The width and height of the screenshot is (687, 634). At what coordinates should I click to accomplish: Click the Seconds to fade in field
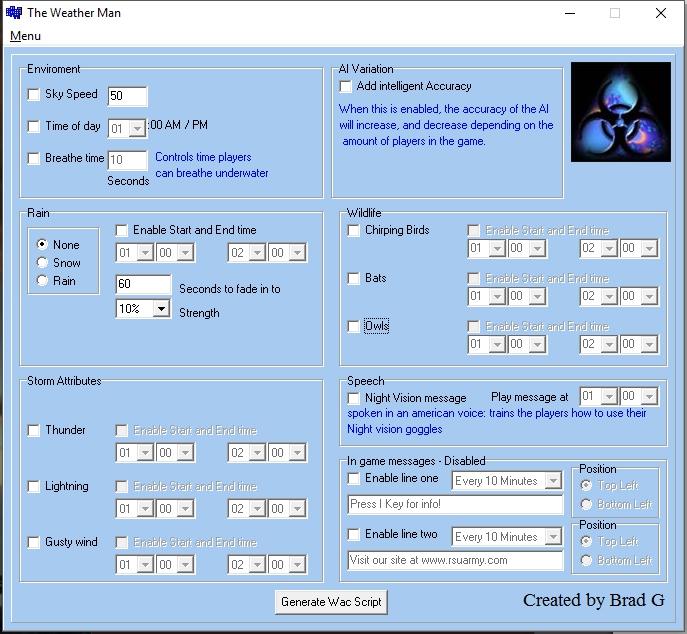click(x=143, y=284)
